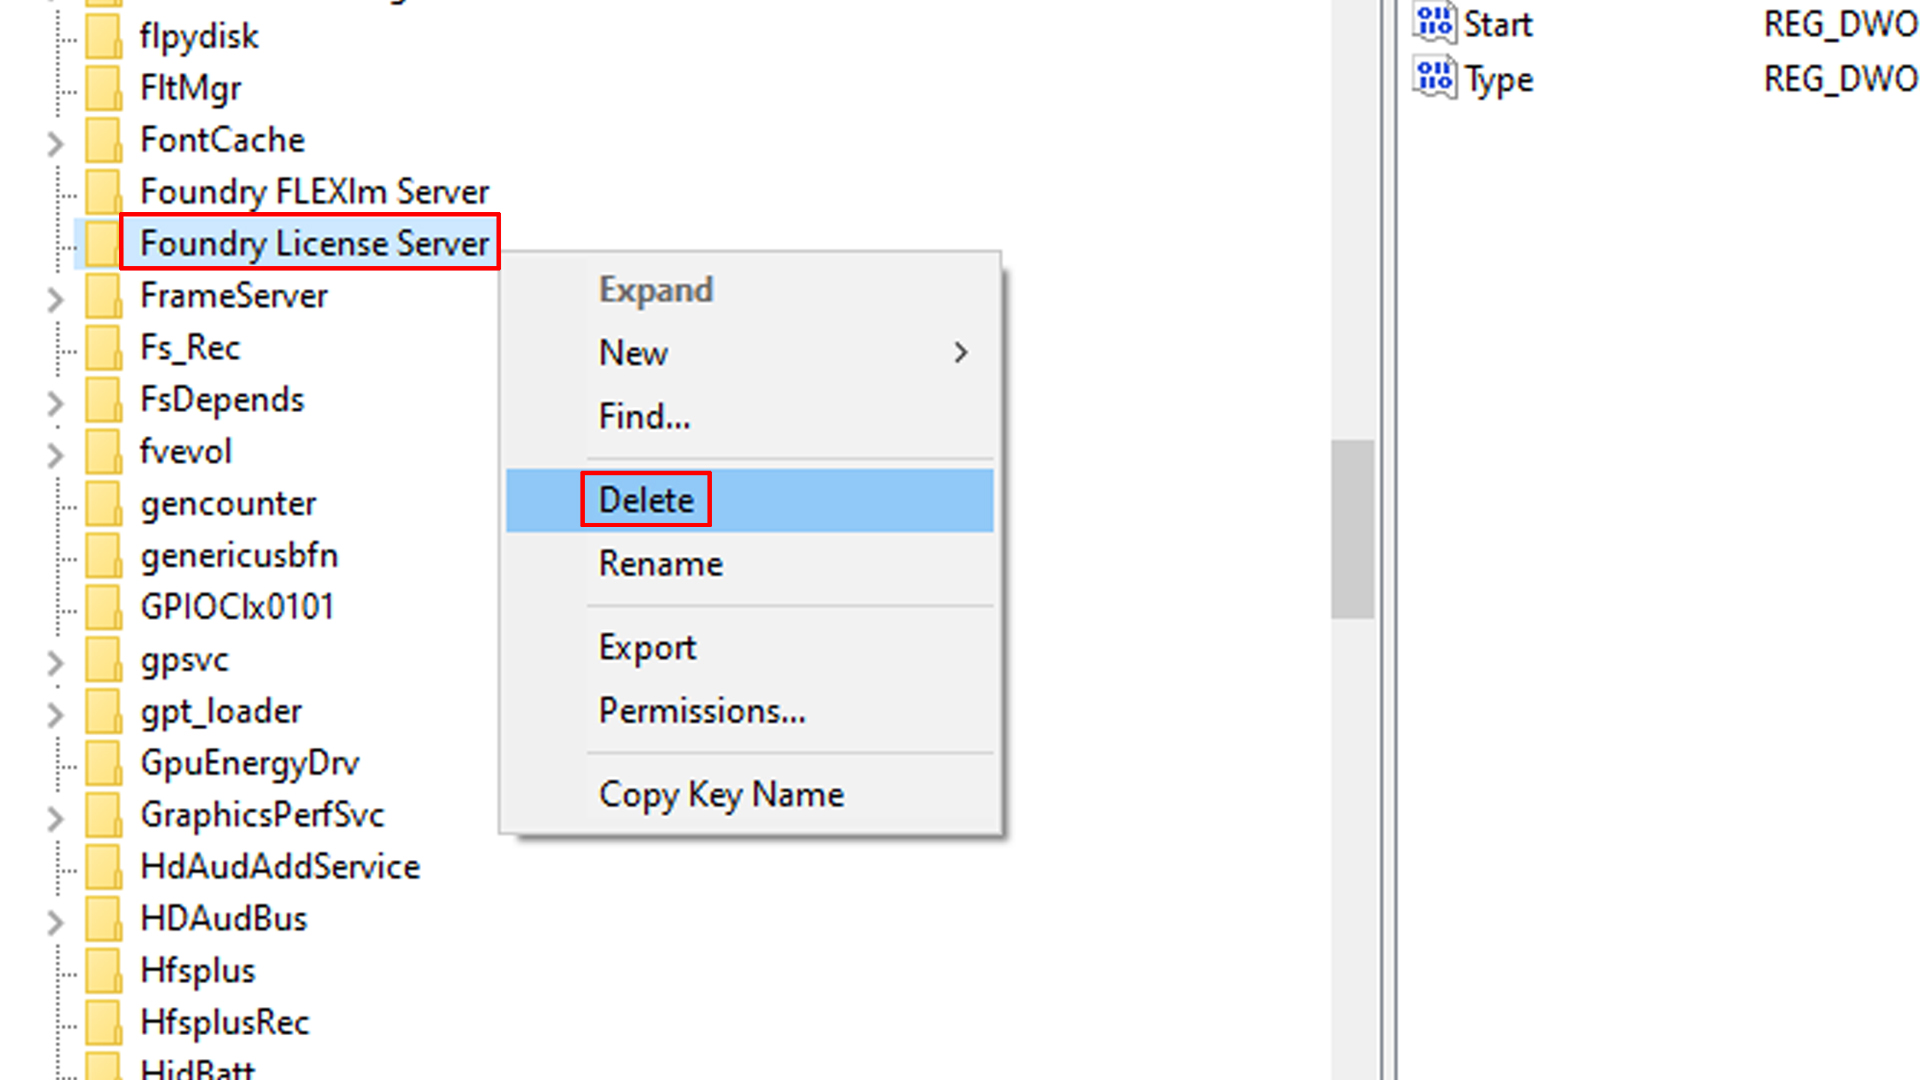
Task: Expand the HDAudBus key arrow
Action: click(55, 922)
